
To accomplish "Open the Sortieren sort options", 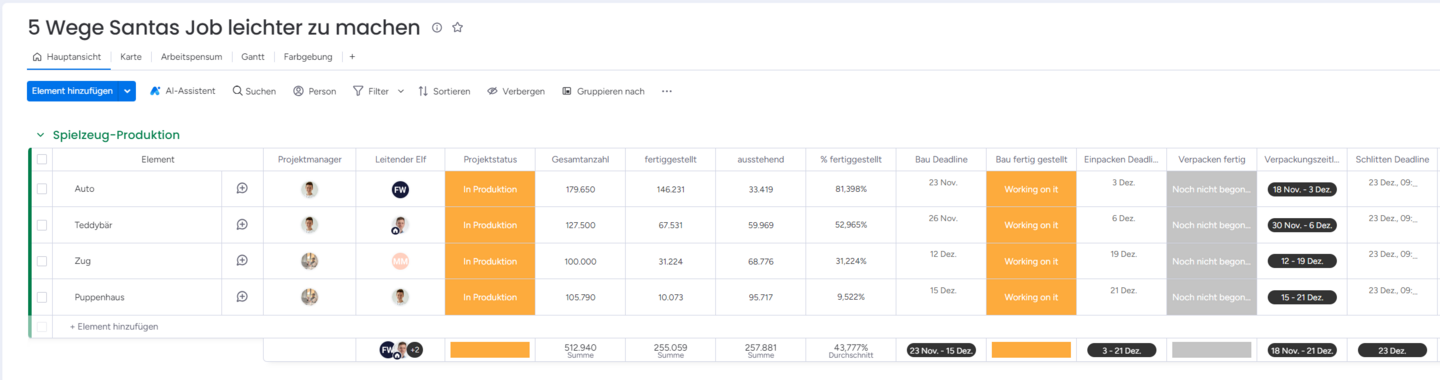I will coord(444,91).
